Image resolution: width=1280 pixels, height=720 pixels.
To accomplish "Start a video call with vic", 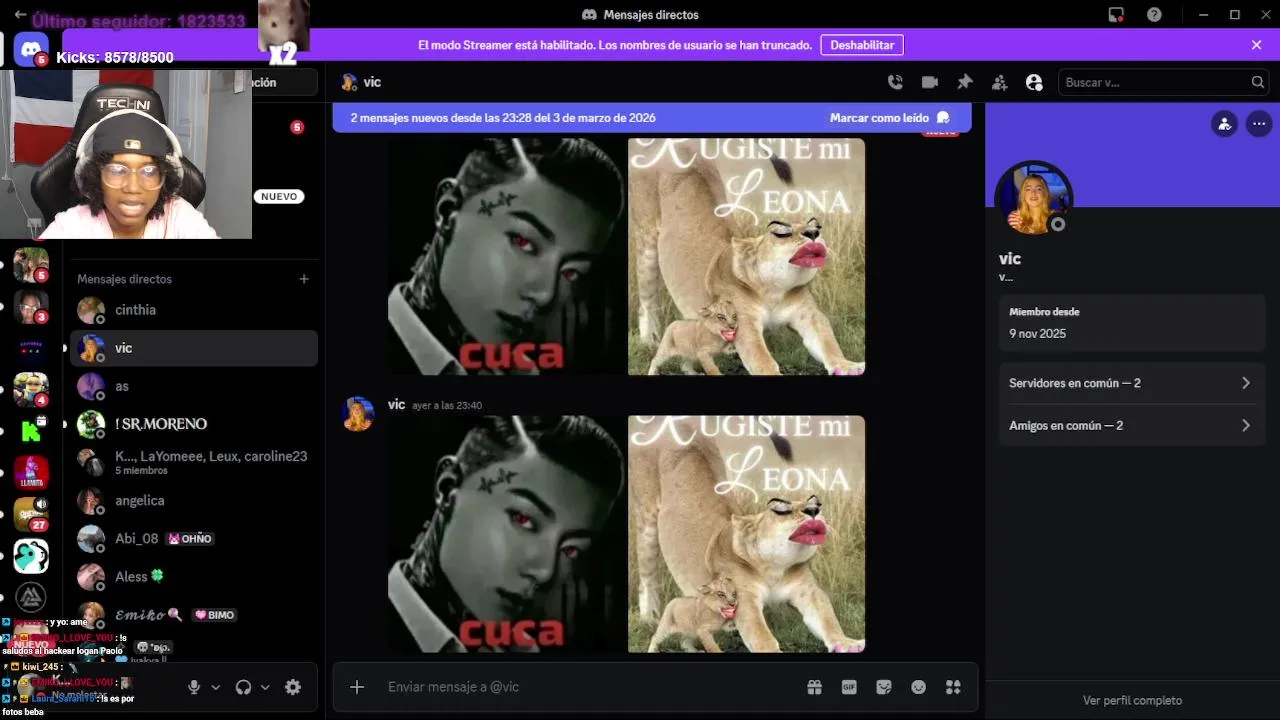I will click(930, 82).
